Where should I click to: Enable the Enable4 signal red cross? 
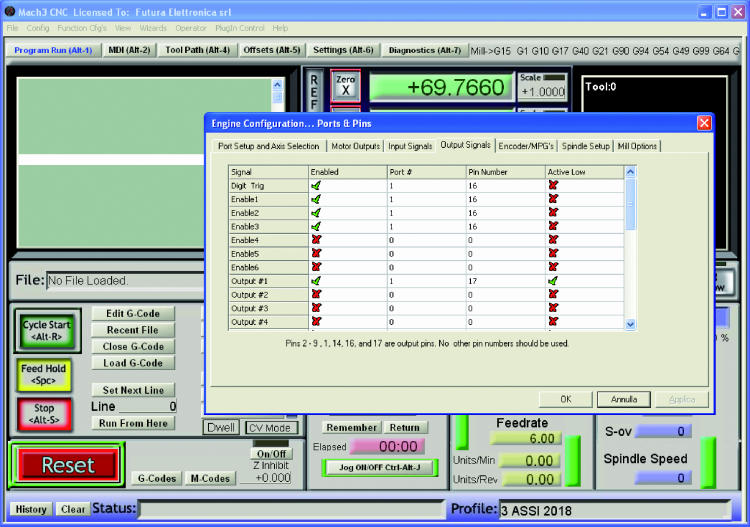point(316,240)
